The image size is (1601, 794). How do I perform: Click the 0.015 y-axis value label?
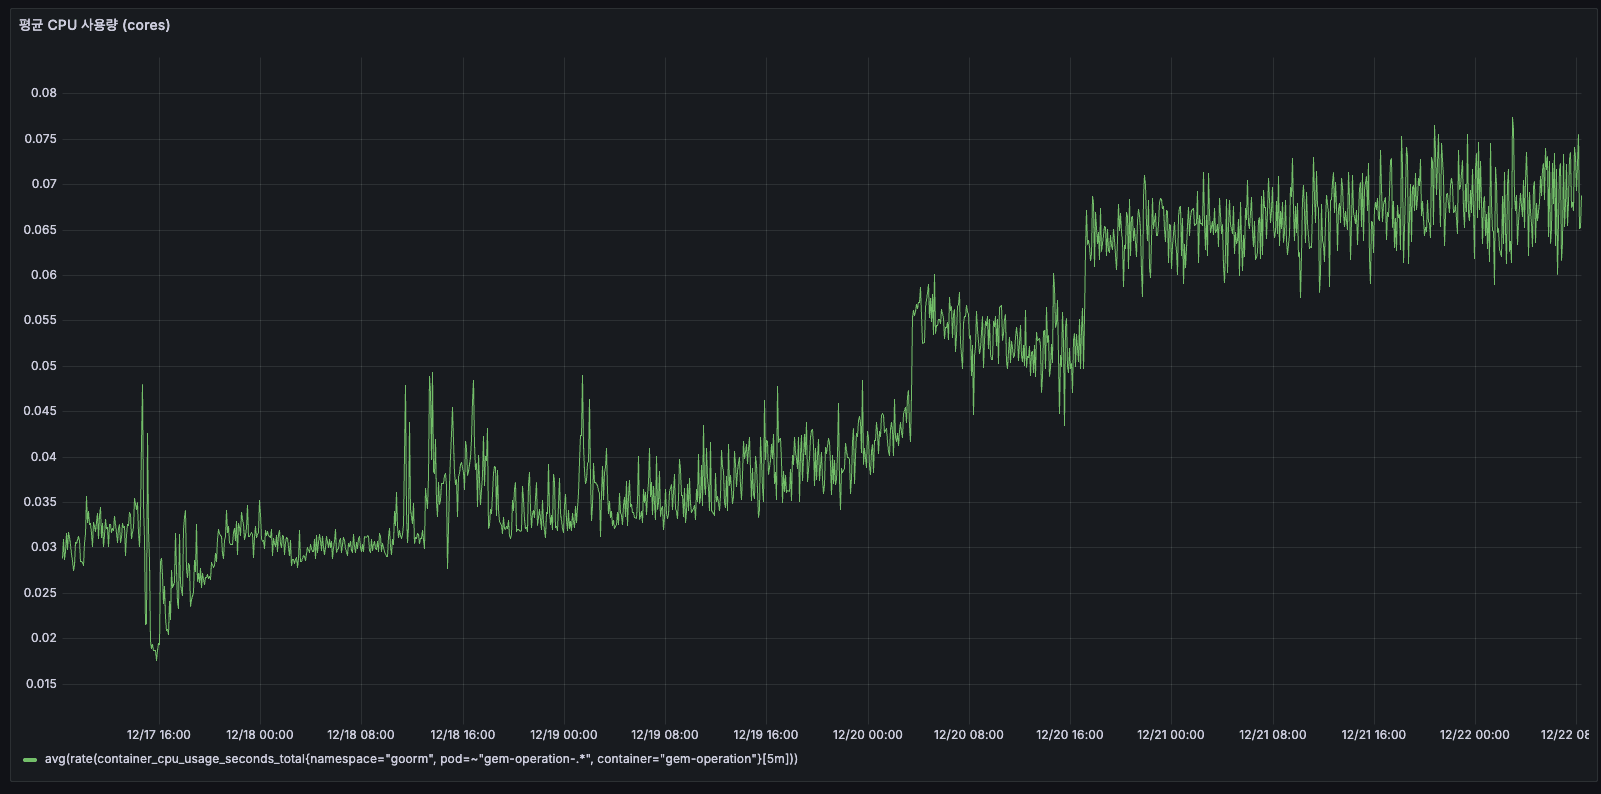42,684
